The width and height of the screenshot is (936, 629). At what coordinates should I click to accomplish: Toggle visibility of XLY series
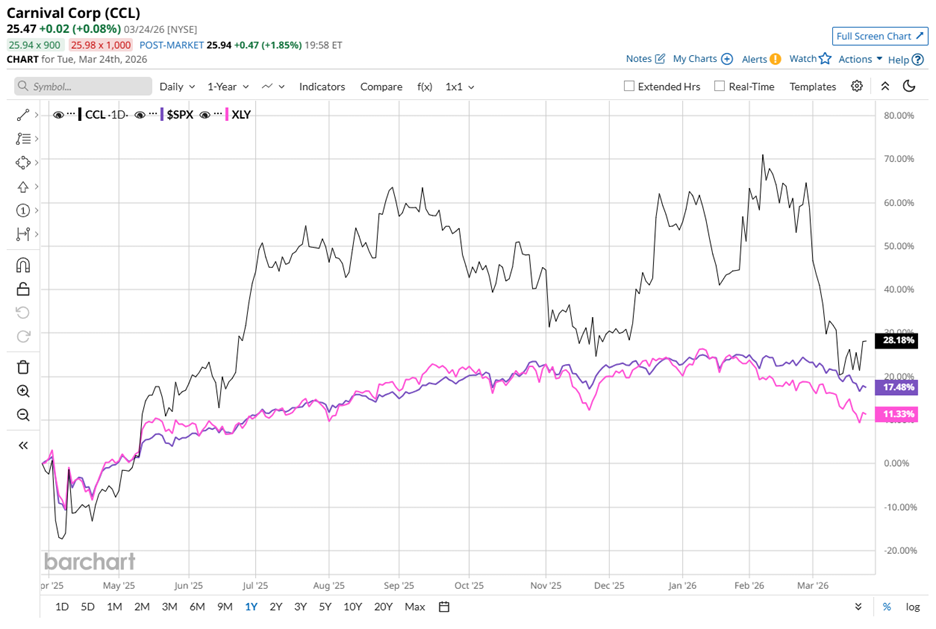click(x=205, y=115)
